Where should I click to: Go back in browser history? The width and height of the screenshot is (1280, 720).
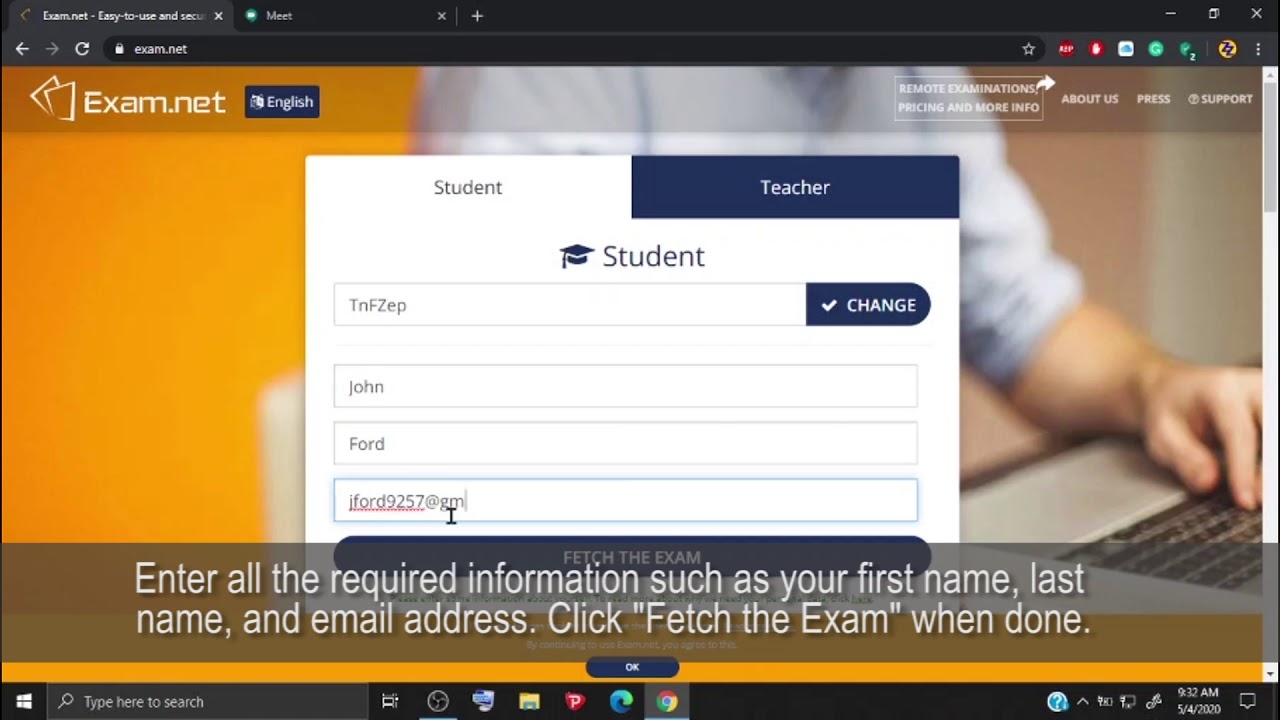[22, 48]
